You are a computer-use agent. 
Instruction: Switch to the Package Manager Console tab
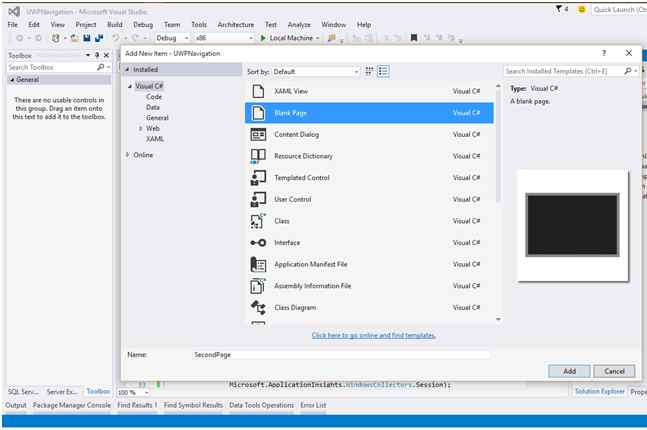(72, 405)
